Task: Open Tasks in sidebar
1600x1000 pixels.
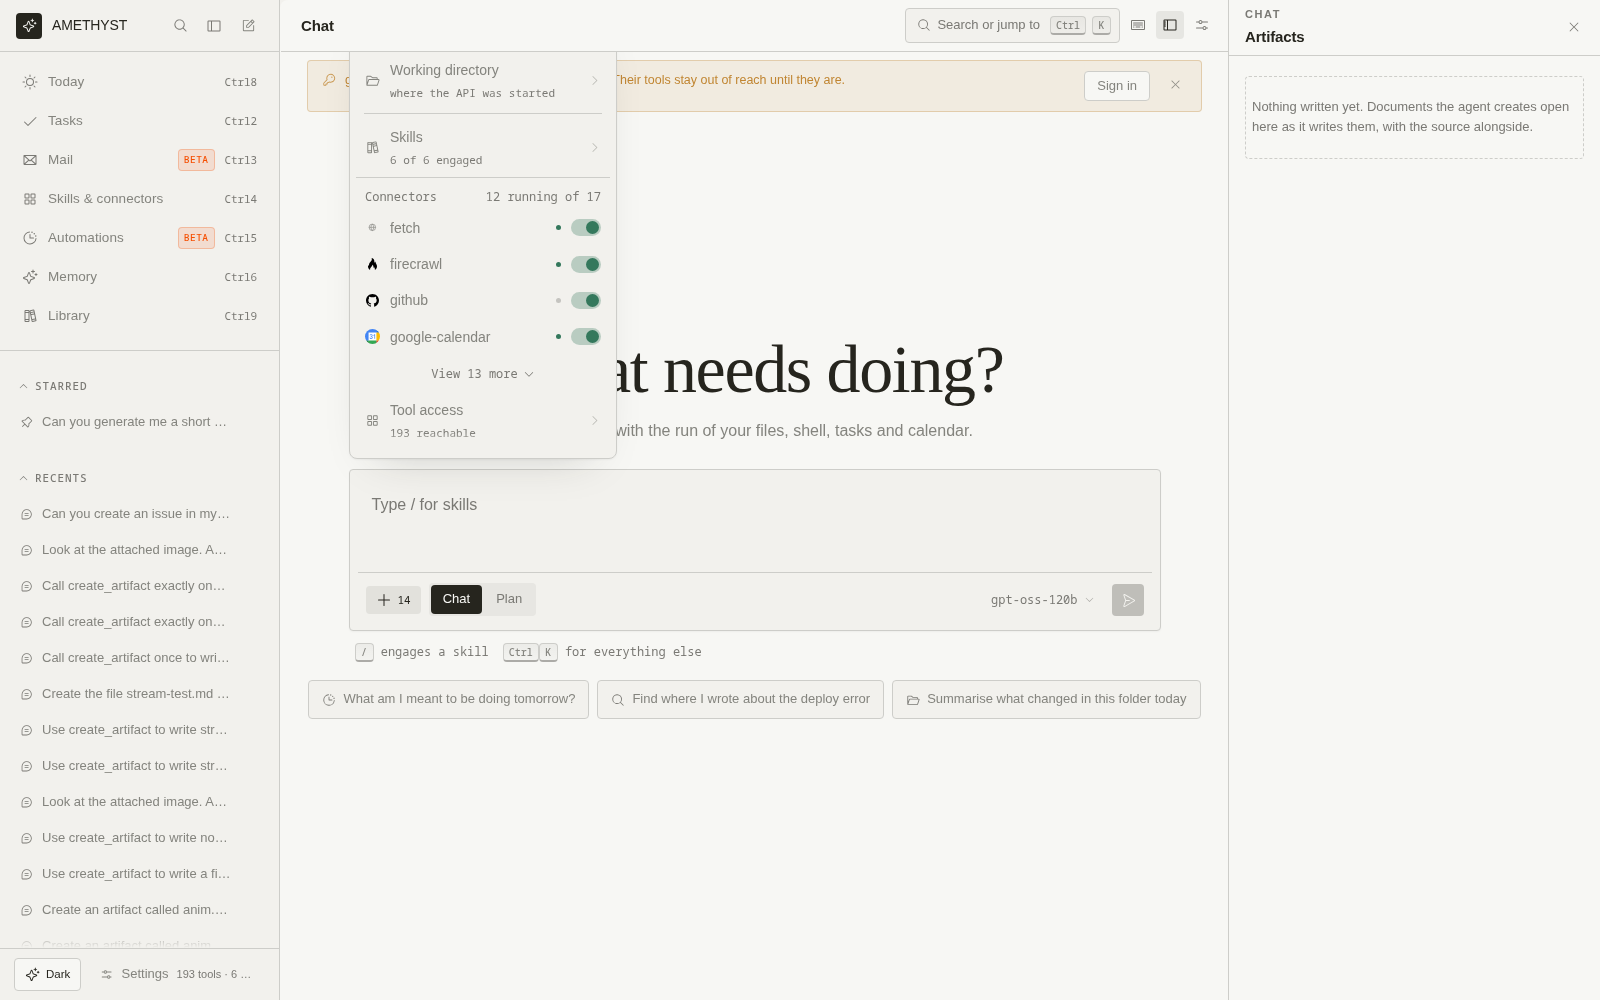Action: [140, 121]
